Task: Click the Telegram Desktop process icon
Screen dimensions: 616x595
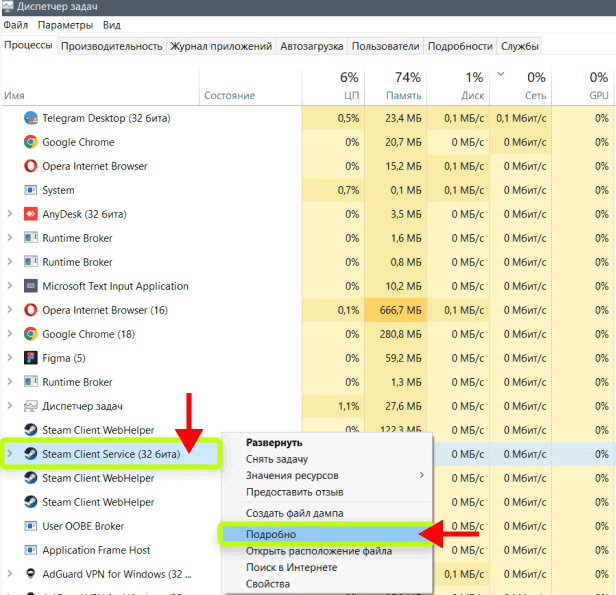Action: click(x=31, y=118)
